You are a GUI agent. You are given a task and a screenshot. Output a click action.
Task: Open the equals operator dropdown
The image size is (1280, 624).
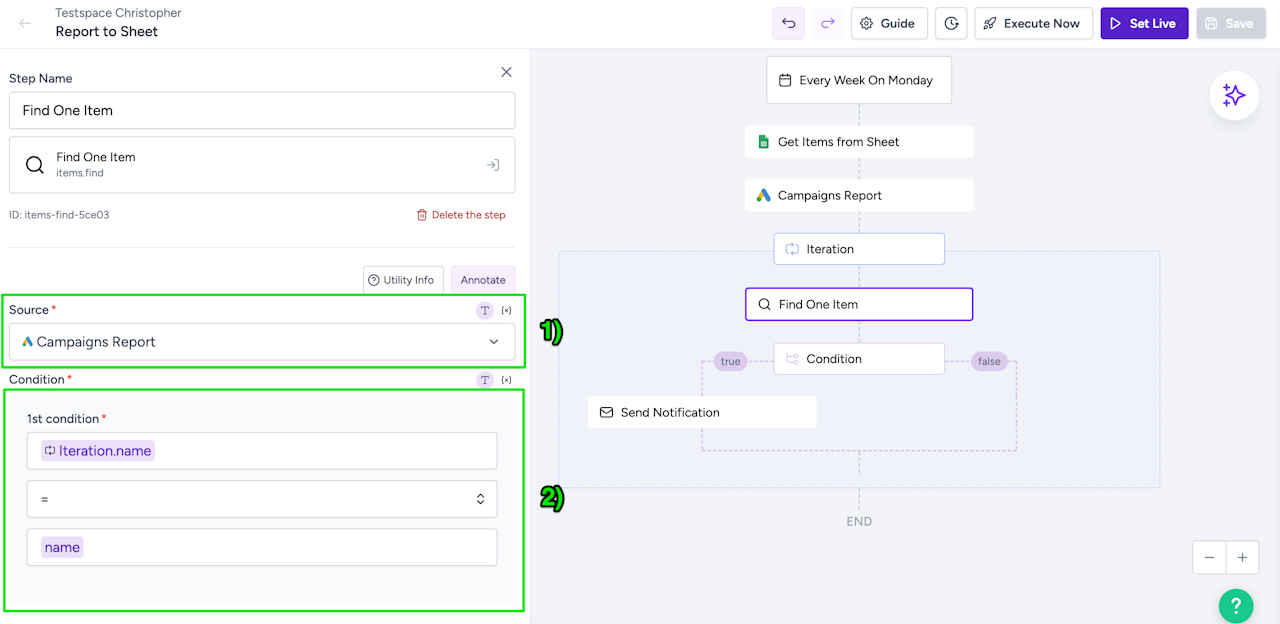[262, 499]
